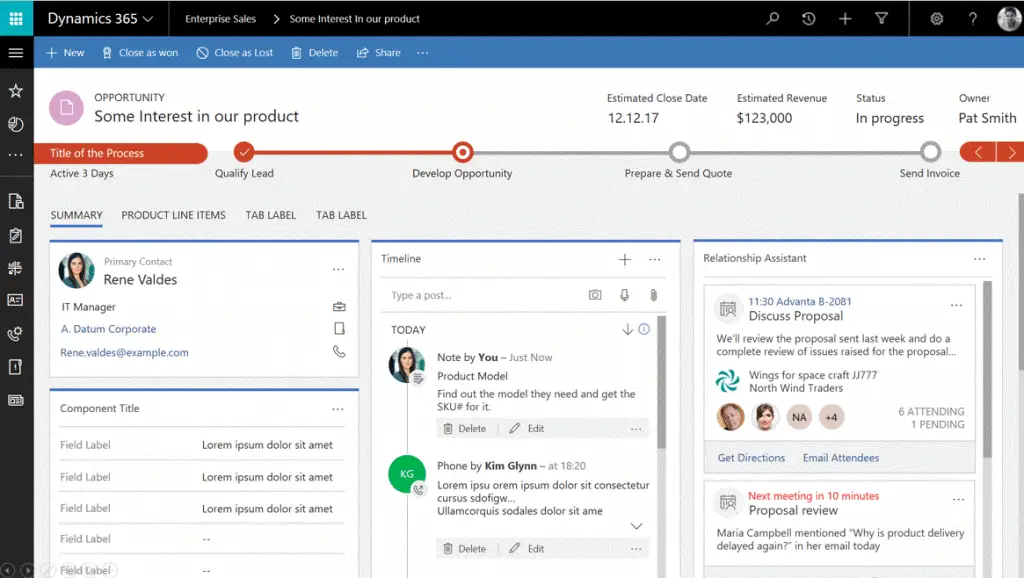Record audio with Timeline microphone icon
1024x578 pixels.
point(625,294)
